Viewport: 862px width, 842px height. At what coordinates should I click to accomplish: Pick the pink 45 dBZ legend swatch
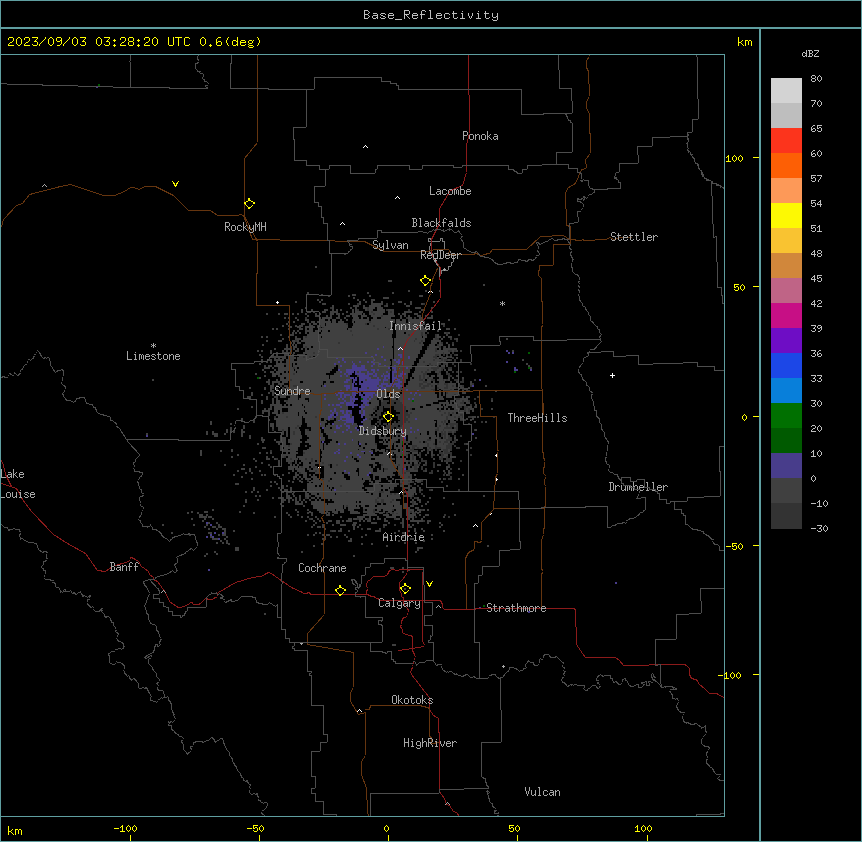(x=786, y=290)
